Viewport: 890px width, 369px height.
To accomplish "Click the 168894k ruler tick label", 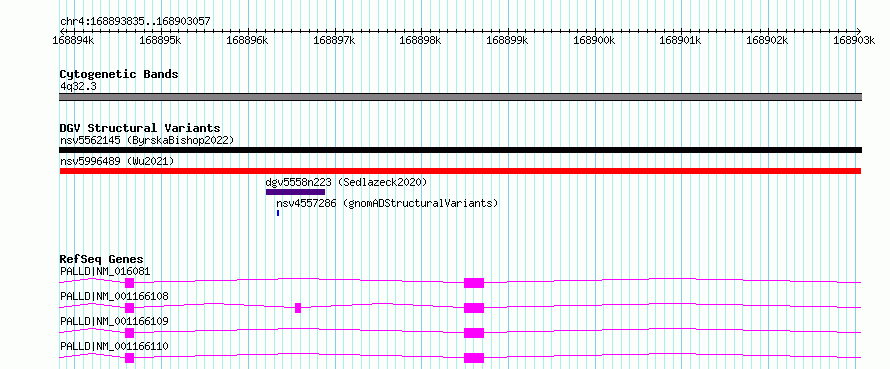I will (x=73, y=40).
